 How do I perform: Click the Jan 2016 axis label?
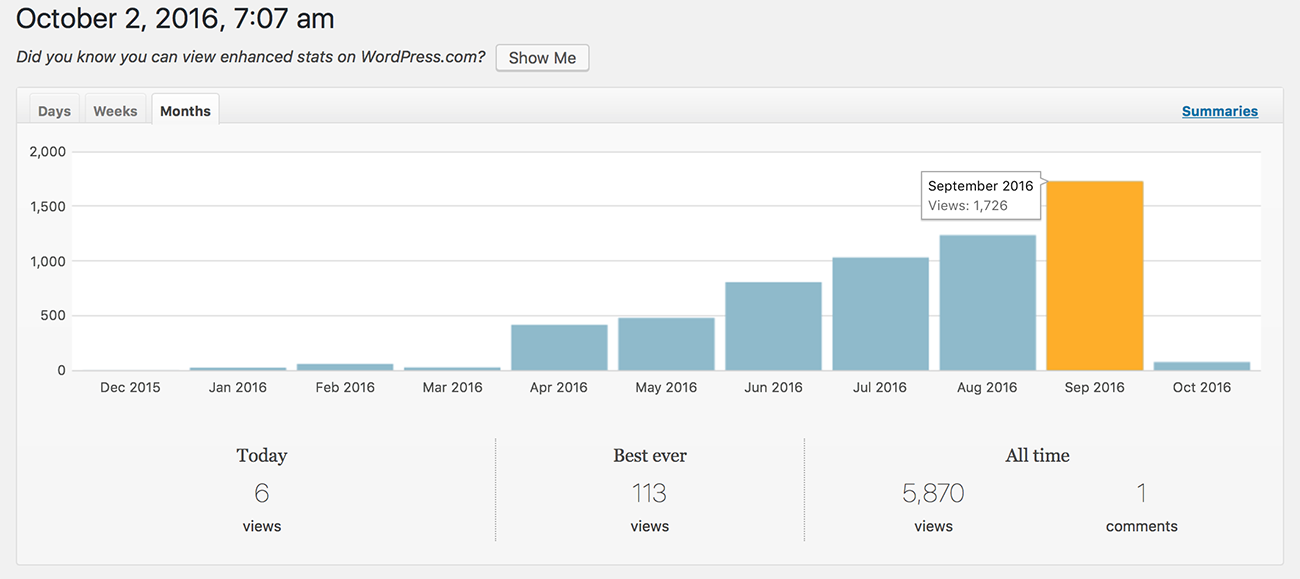pos(238,388)
